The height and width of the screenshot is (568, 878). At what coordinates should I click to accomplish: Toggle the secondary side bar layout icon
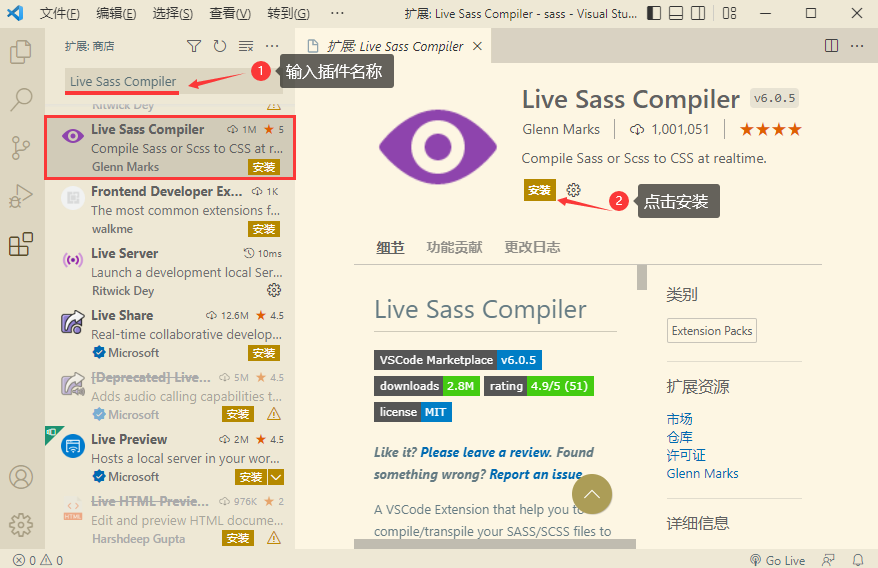click(698, 13)
